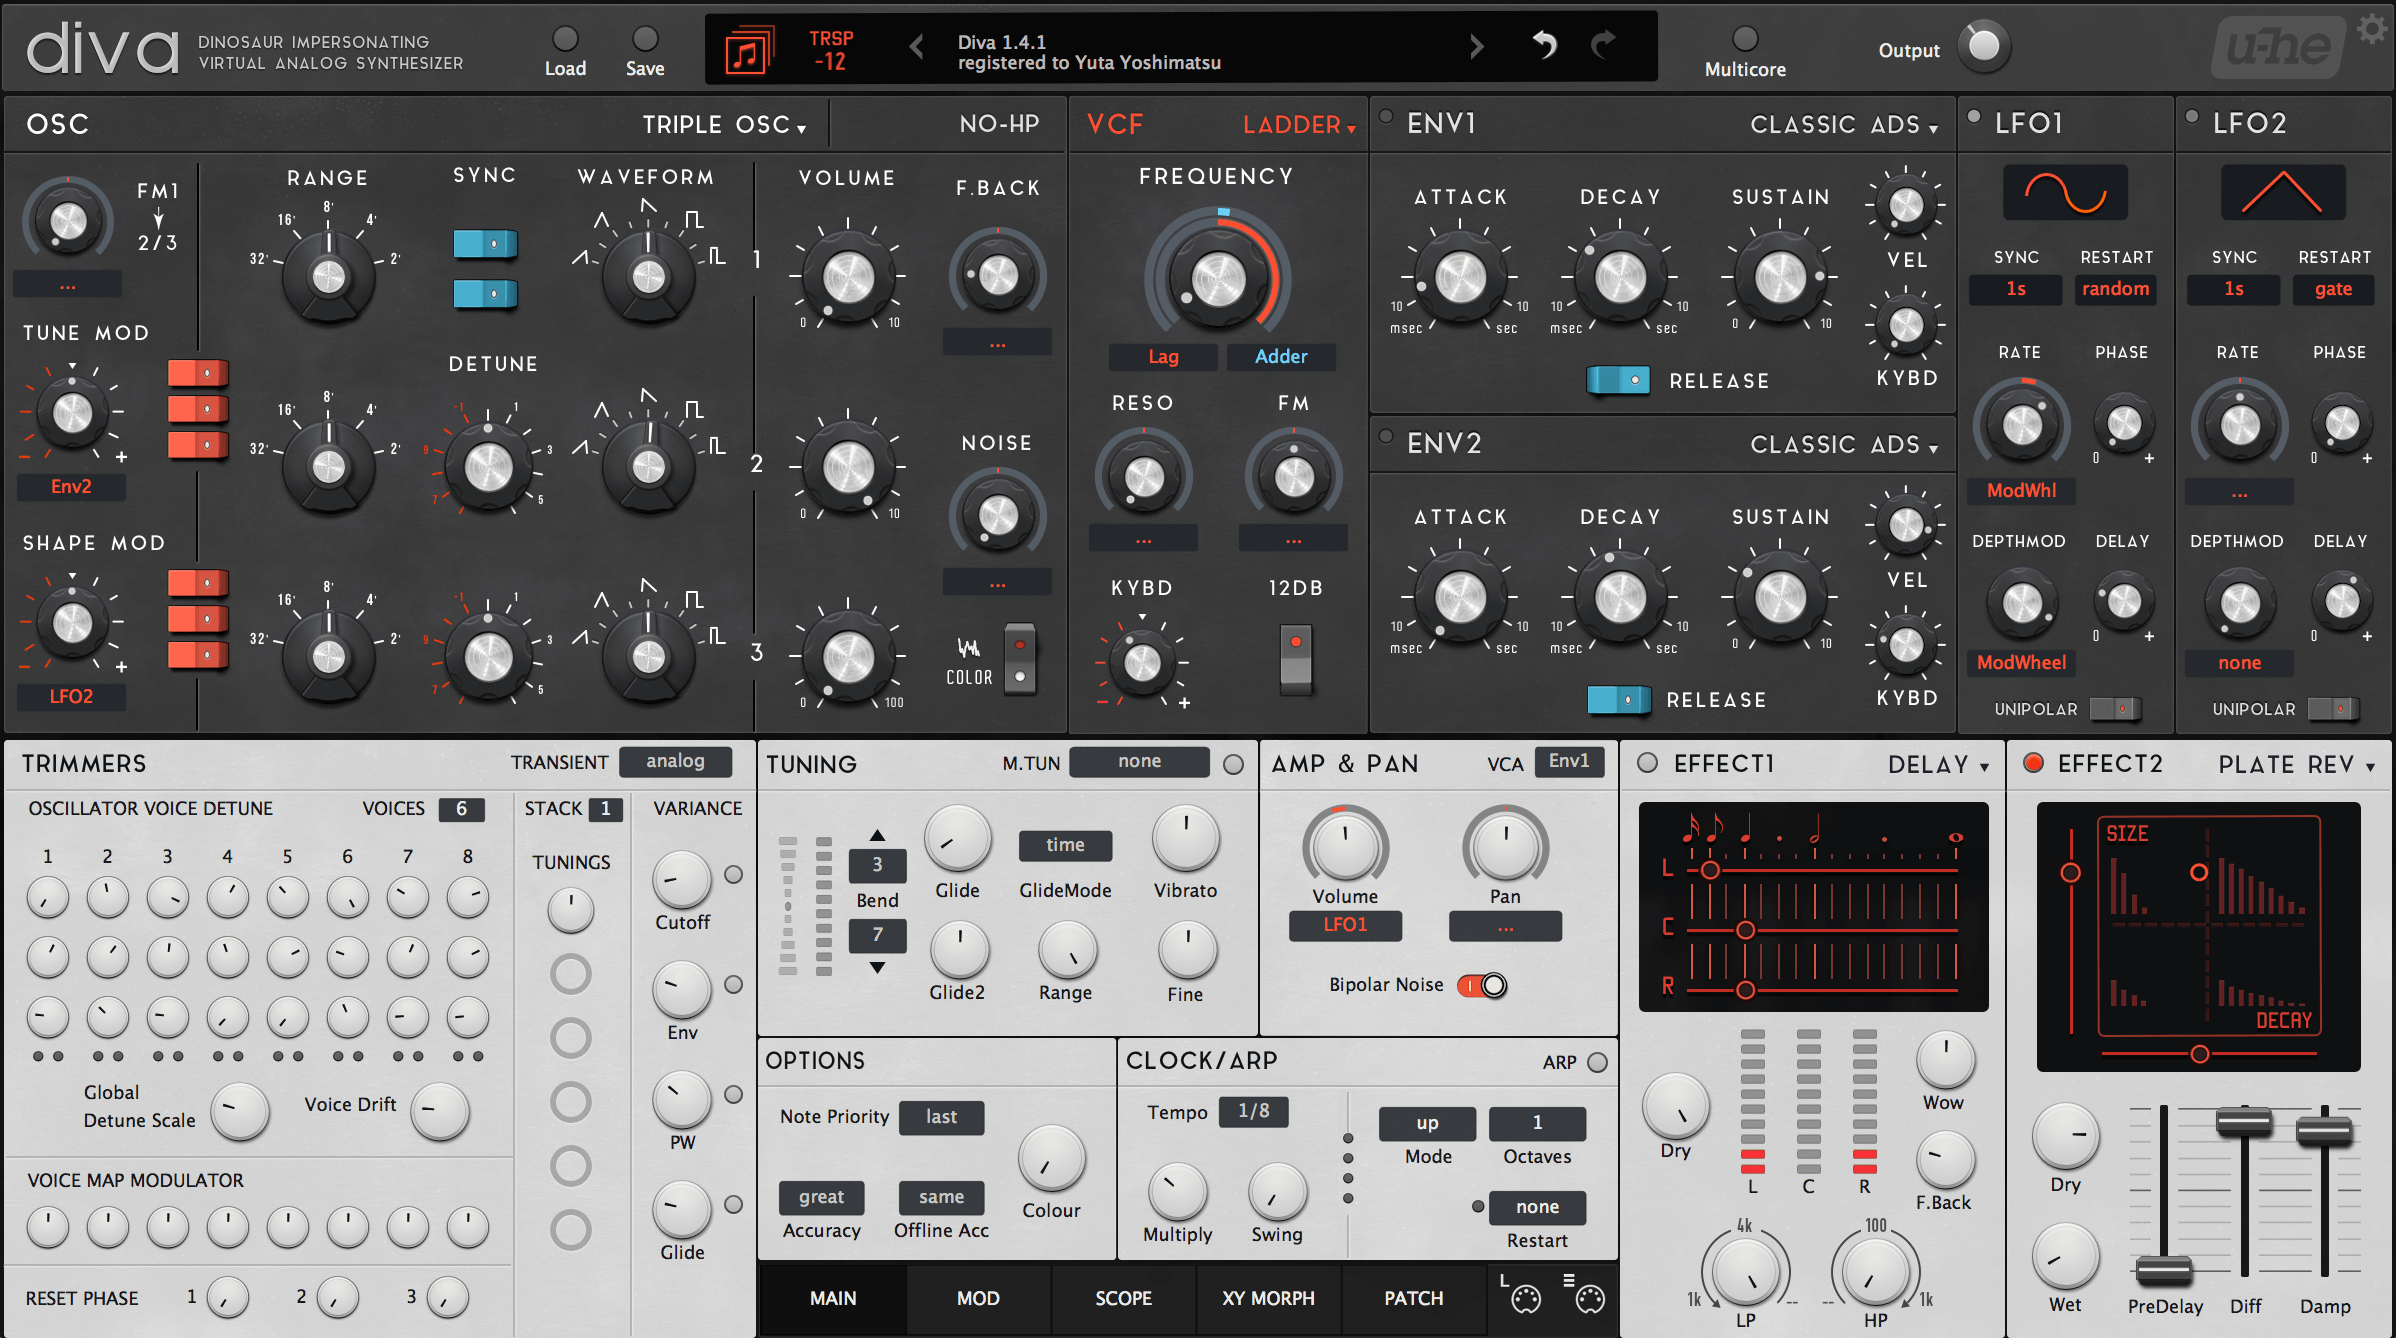The image size is (2396, 1338).
Task: Click the LFO1 sine waveform display
Action: click(x=2065, y=192)
